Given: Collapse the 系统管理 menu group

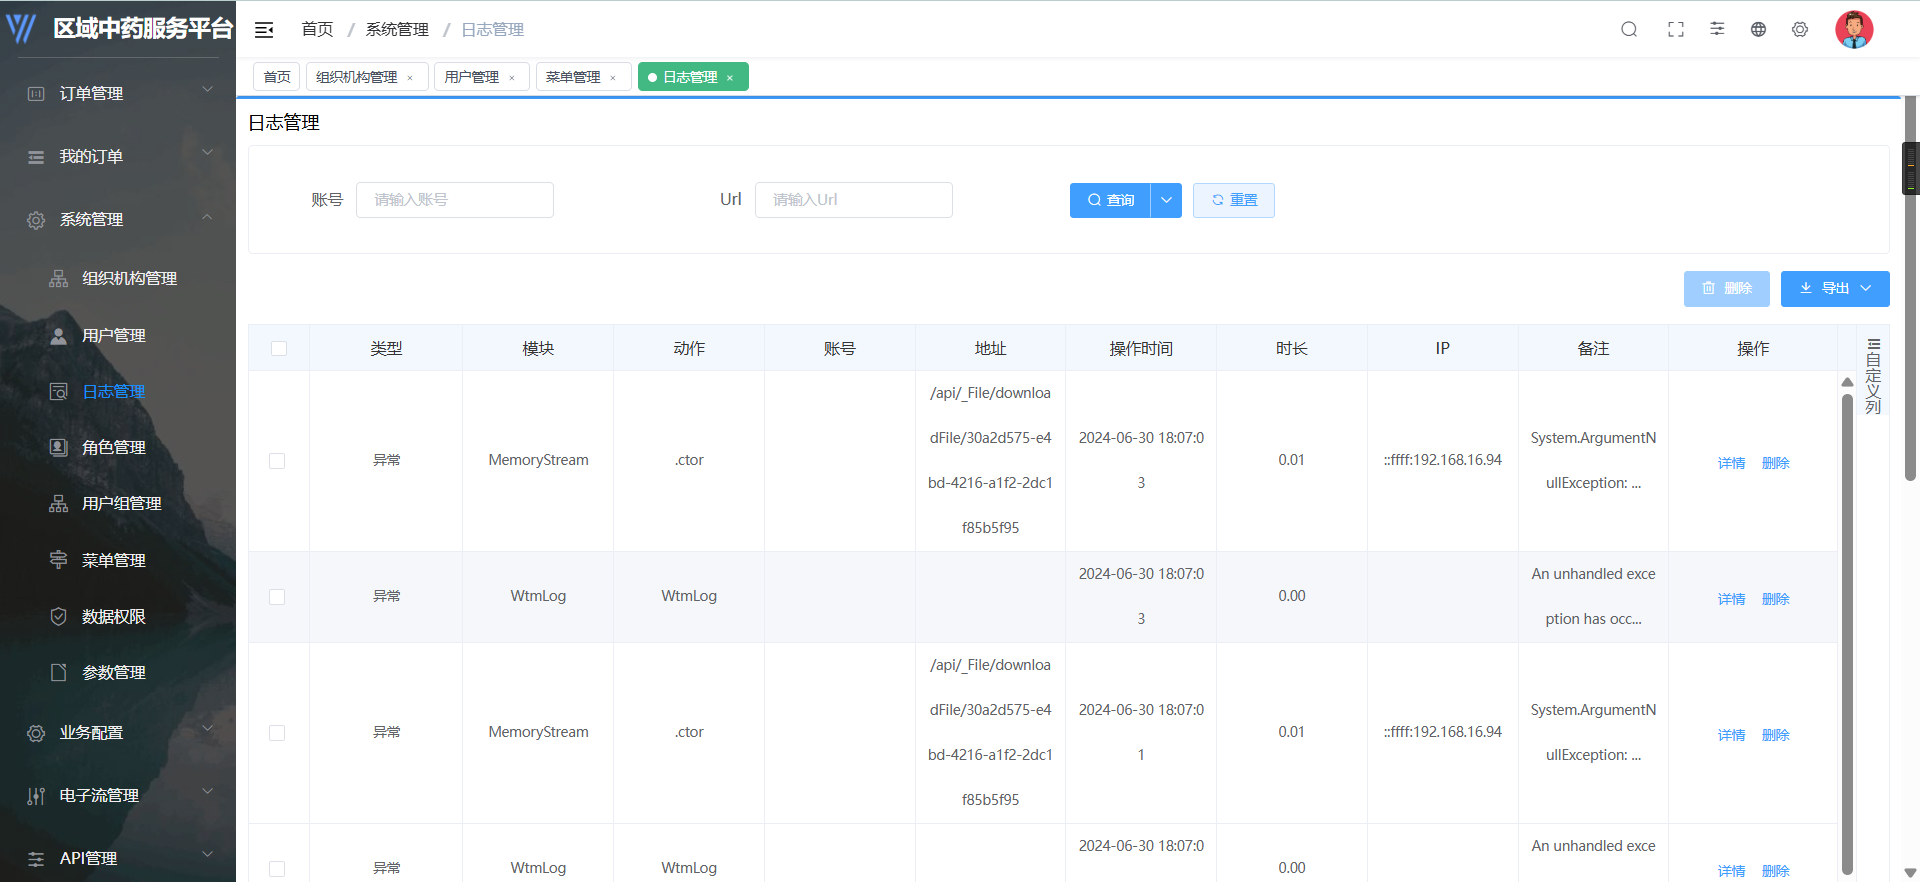Looking at the screenshot, I should pos(208,217).
